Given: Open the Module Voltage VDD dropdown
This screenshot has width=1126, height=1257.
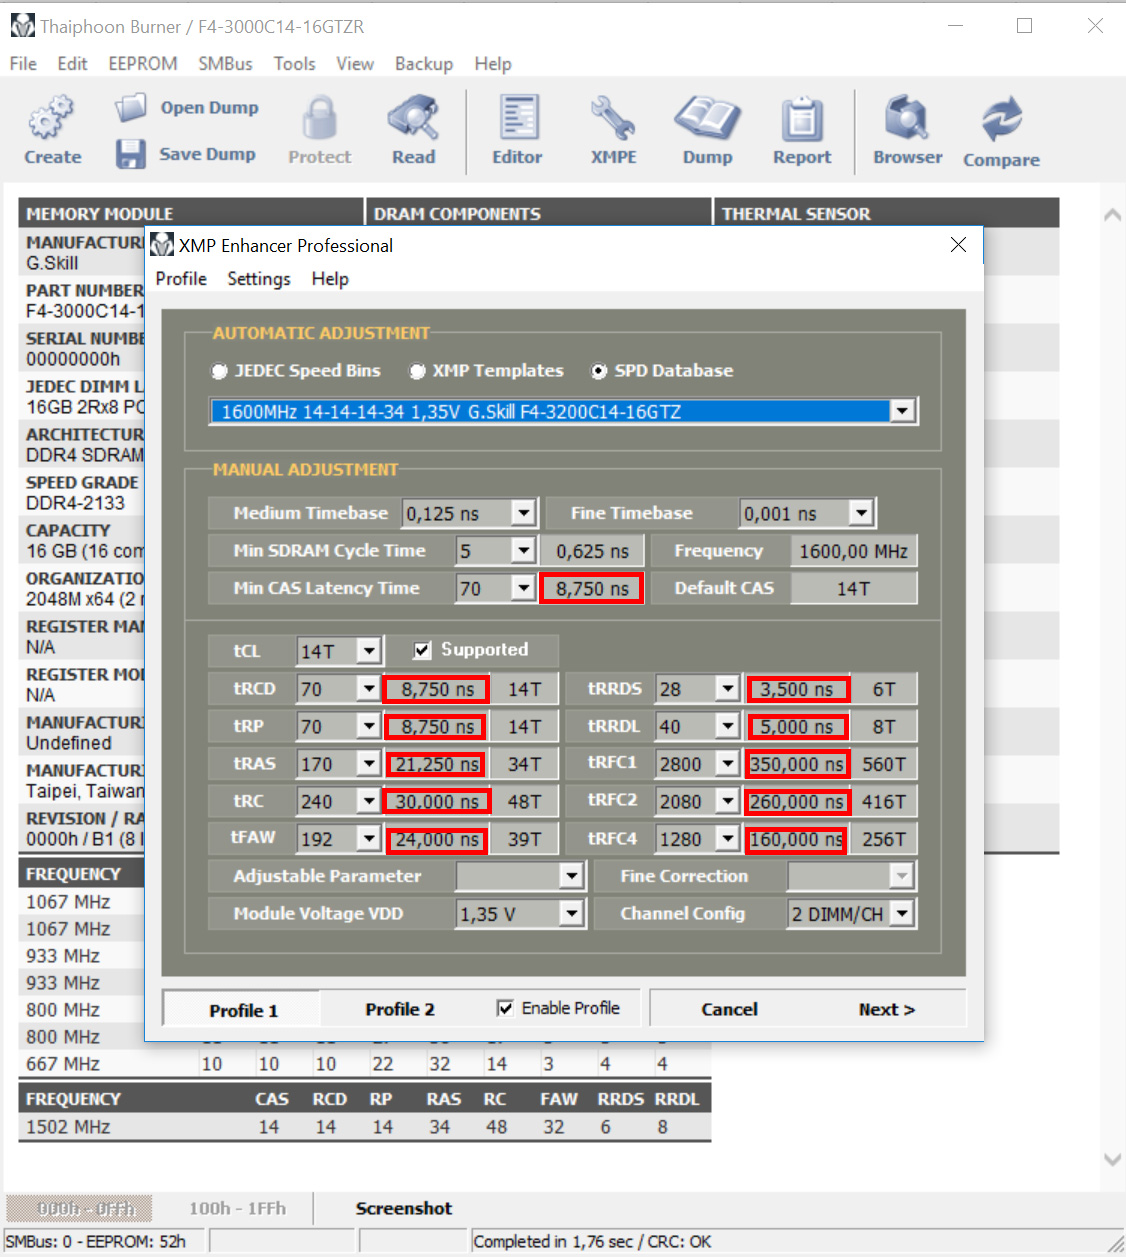Looking at the screenshot, I should [x=571, y=913].
